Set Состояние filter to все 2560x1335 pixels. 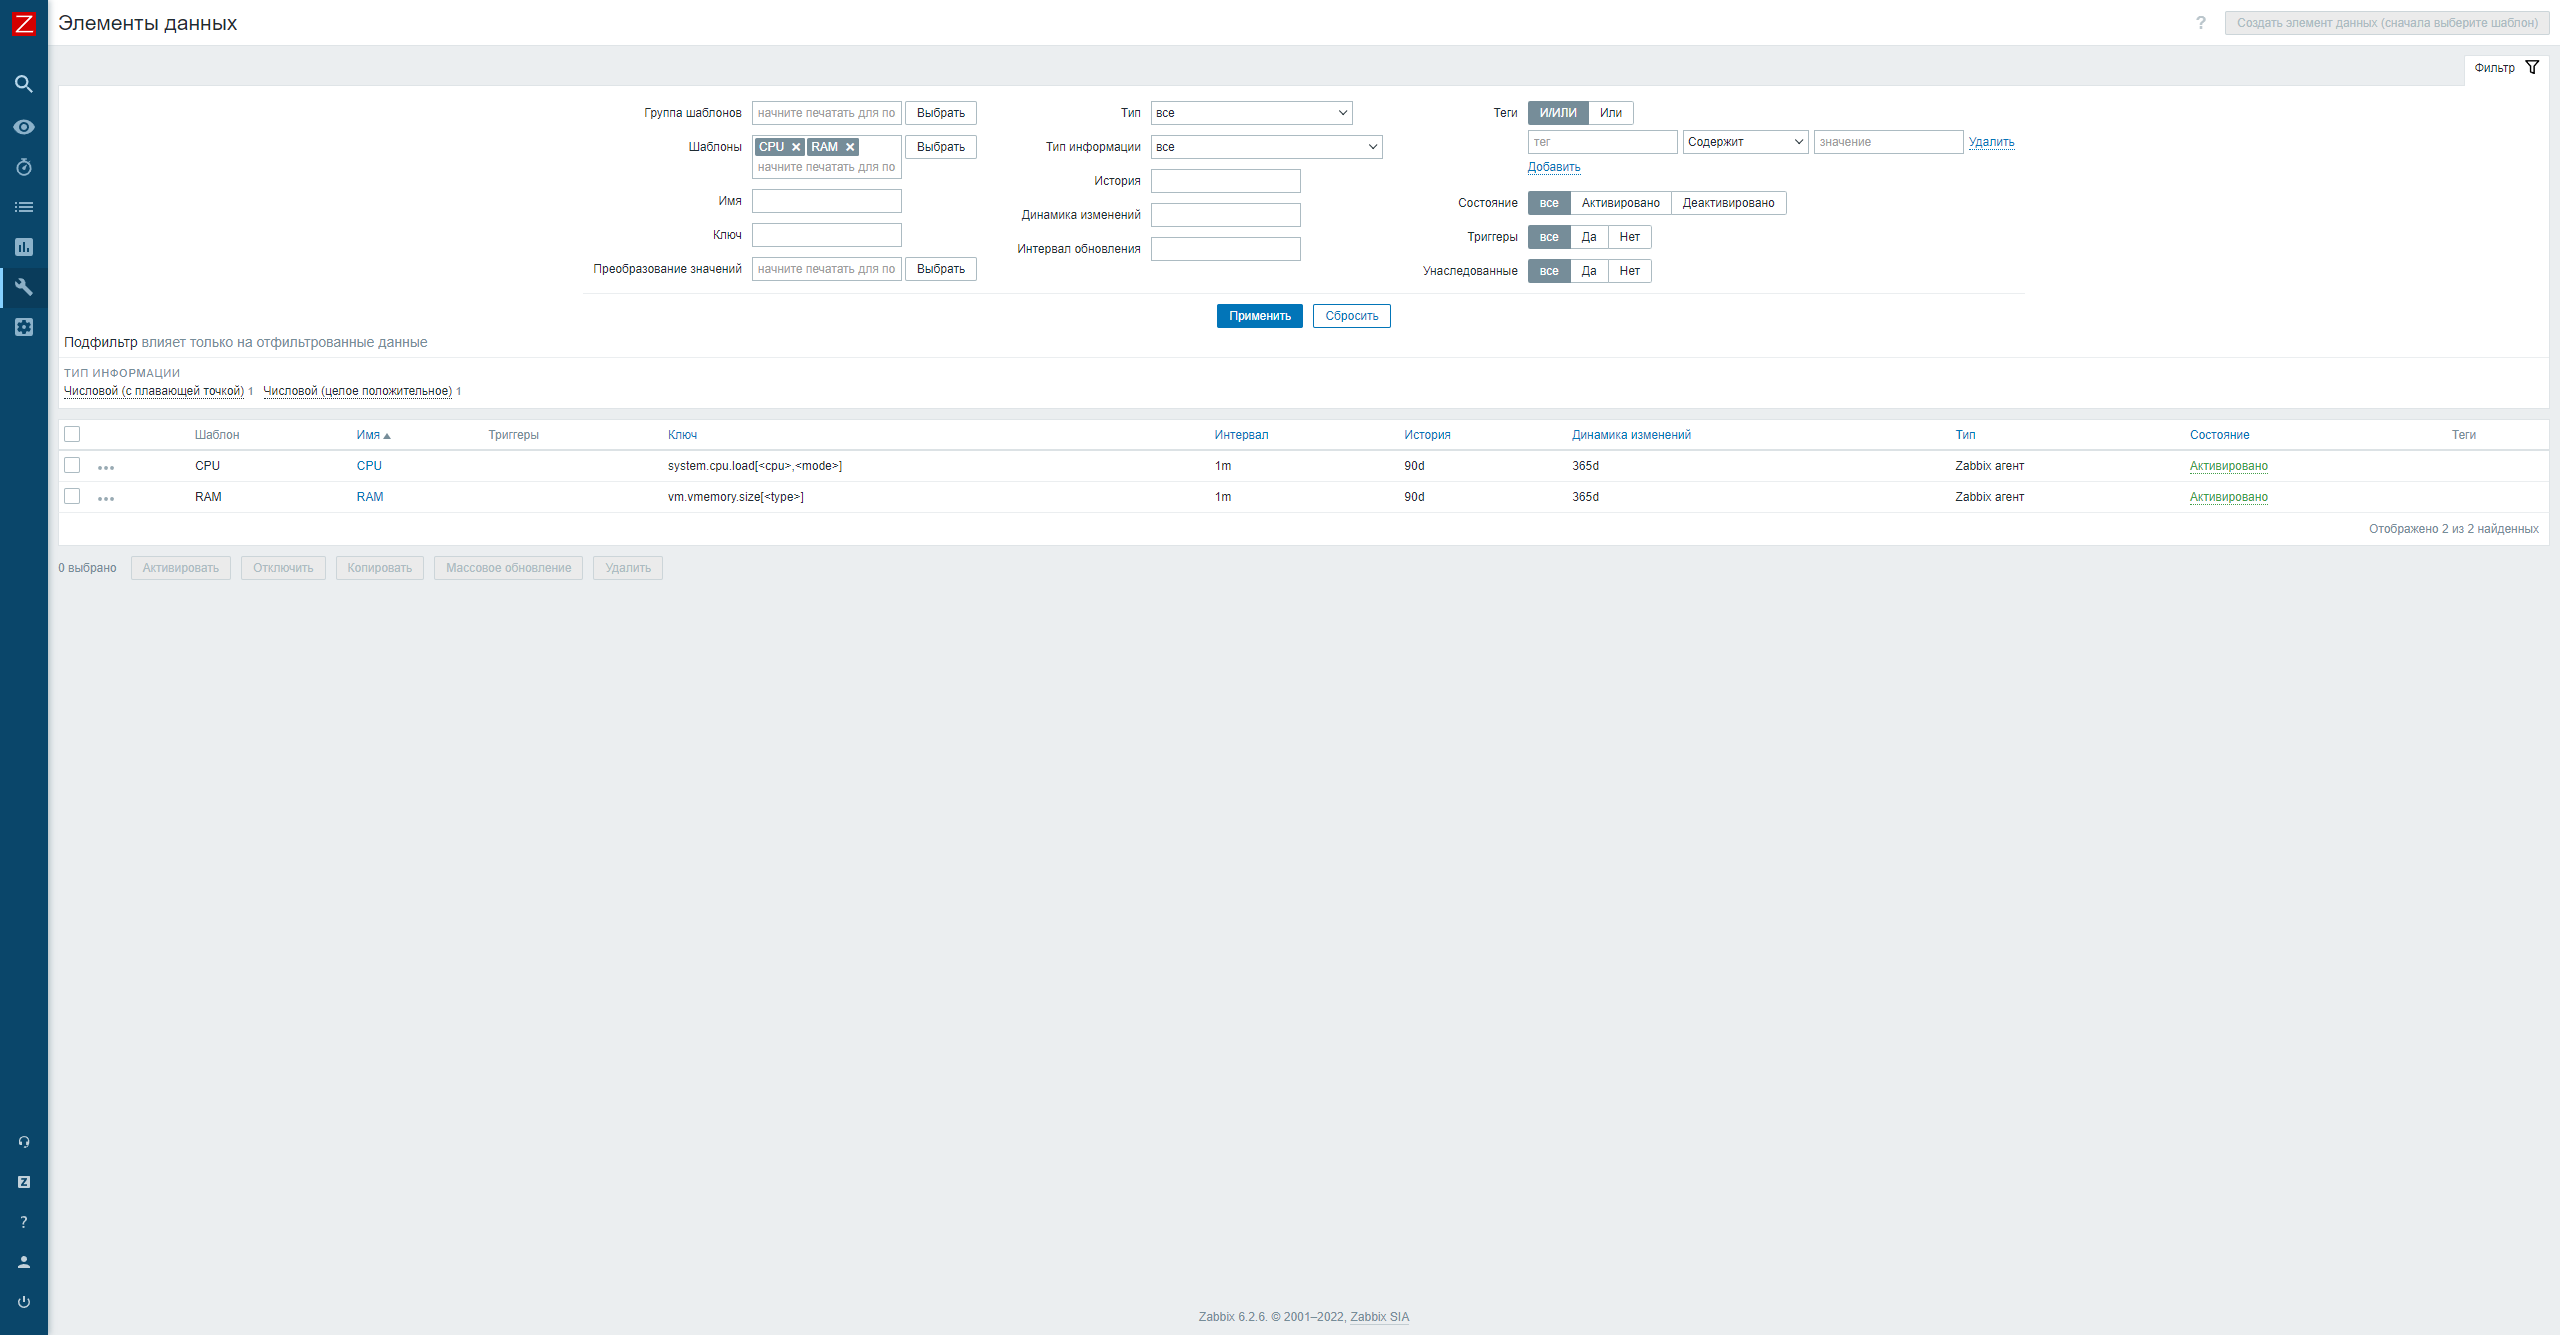pos(1549,203)
